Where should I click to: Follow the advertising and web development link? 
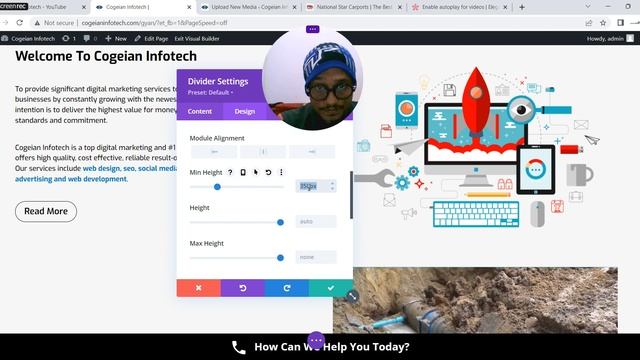[71, 179]
